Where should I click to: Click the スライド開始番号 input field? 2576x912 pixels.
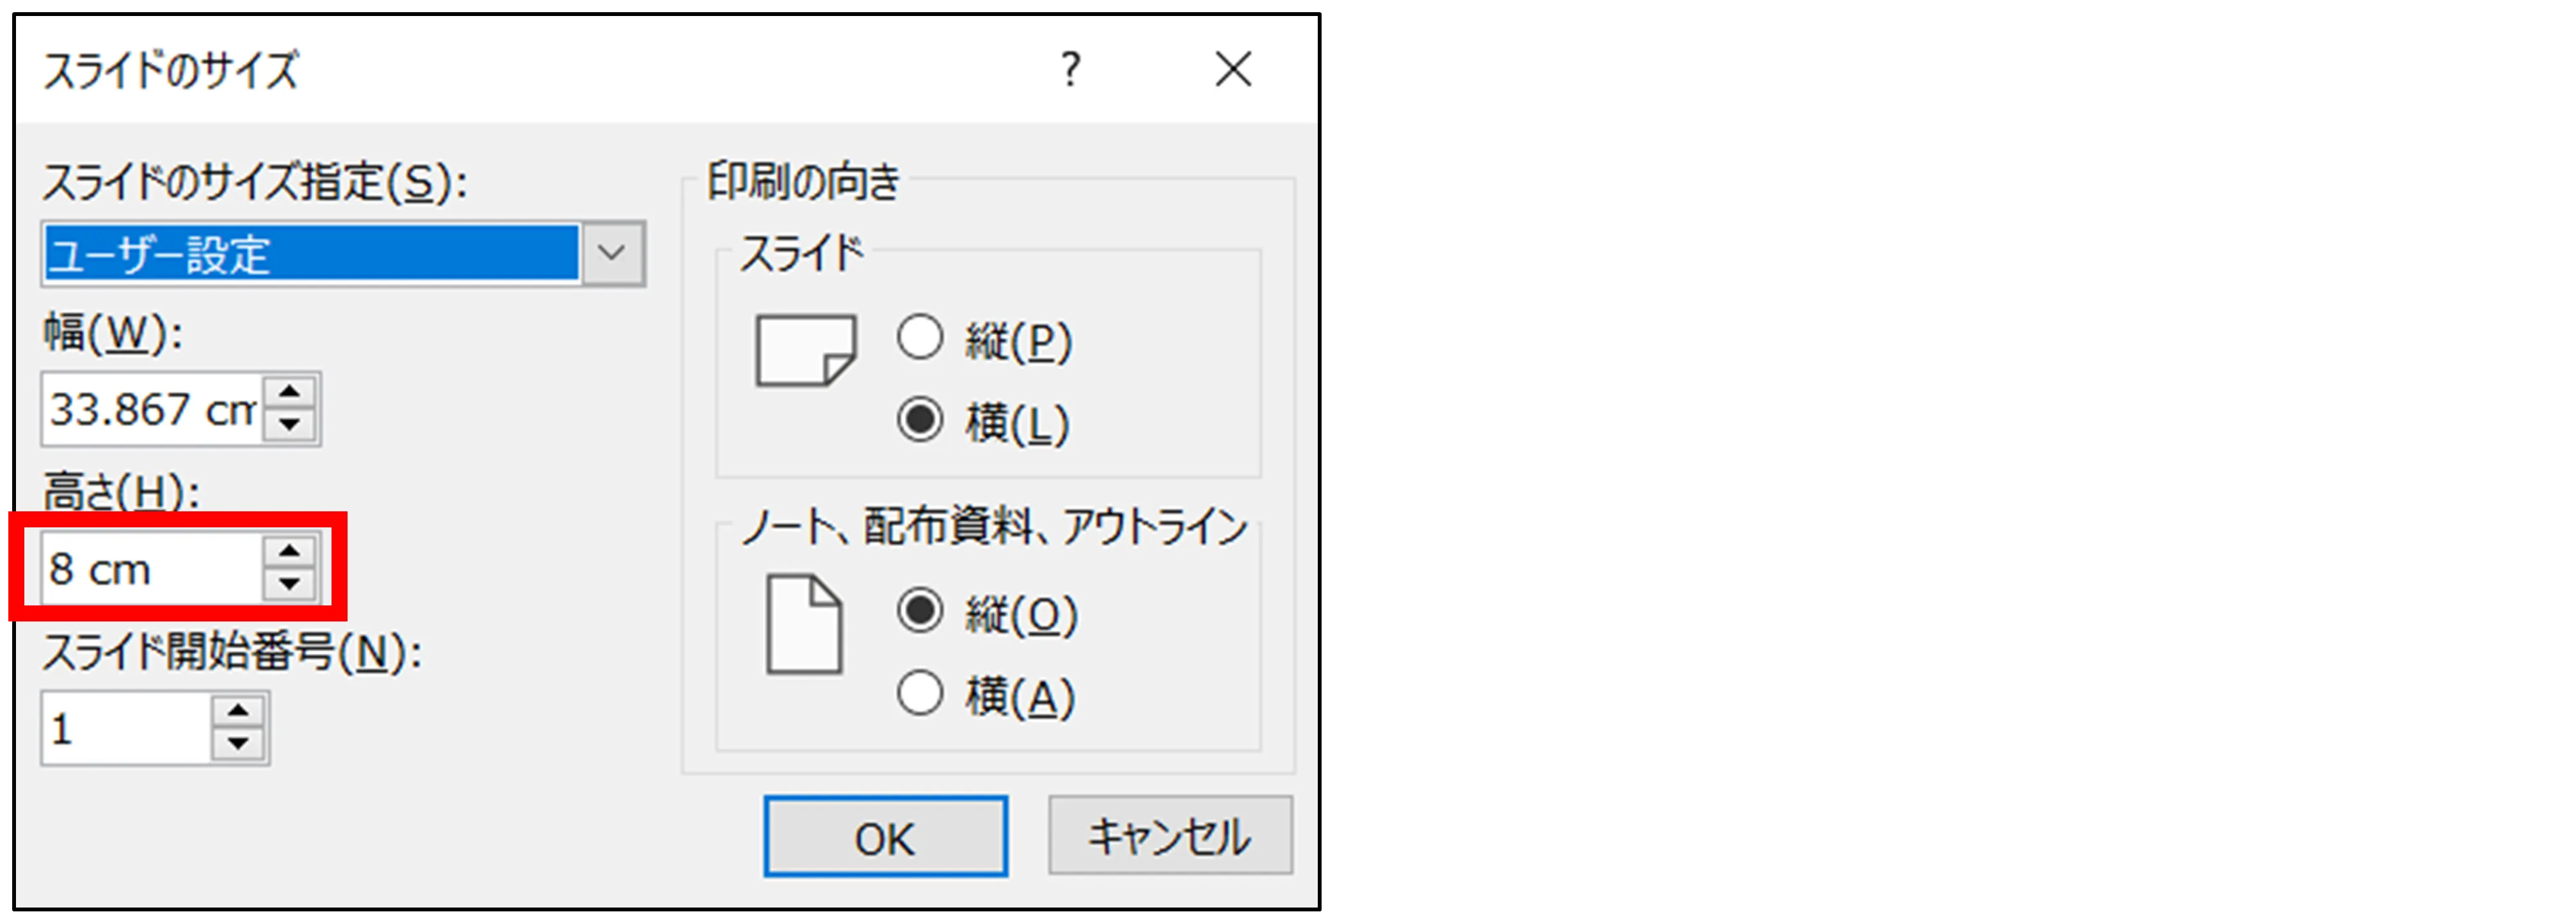click(x=126, y=728)
